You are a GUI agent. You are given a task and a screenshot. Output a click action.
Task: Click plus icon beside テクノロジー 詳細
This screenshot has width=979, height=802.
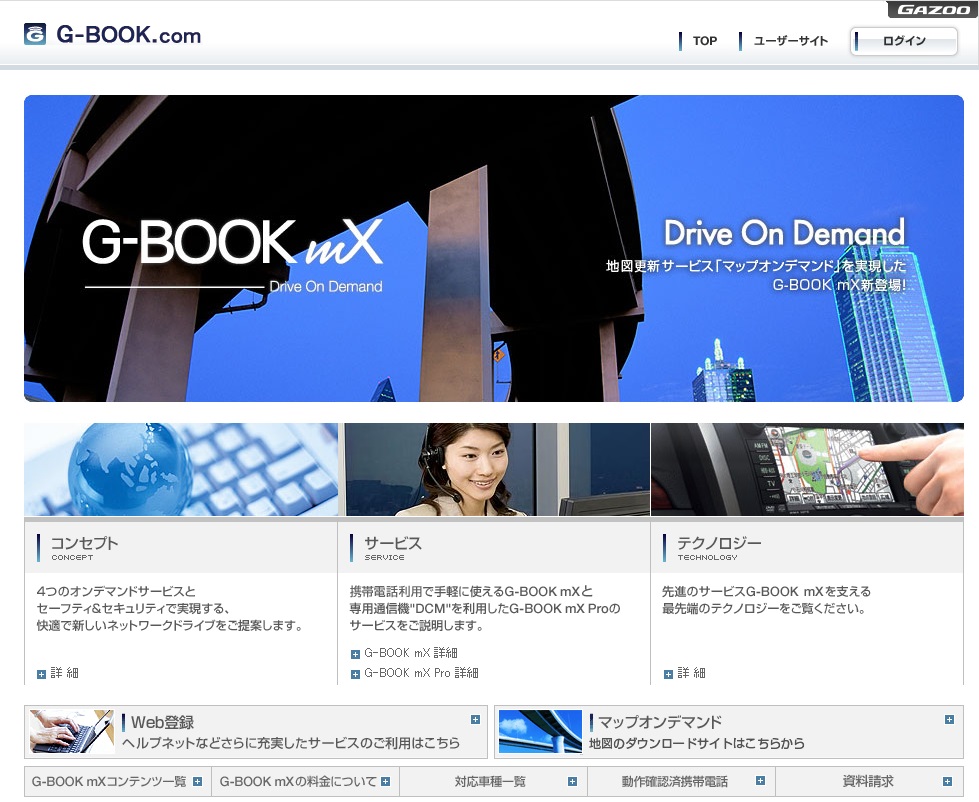668,674
